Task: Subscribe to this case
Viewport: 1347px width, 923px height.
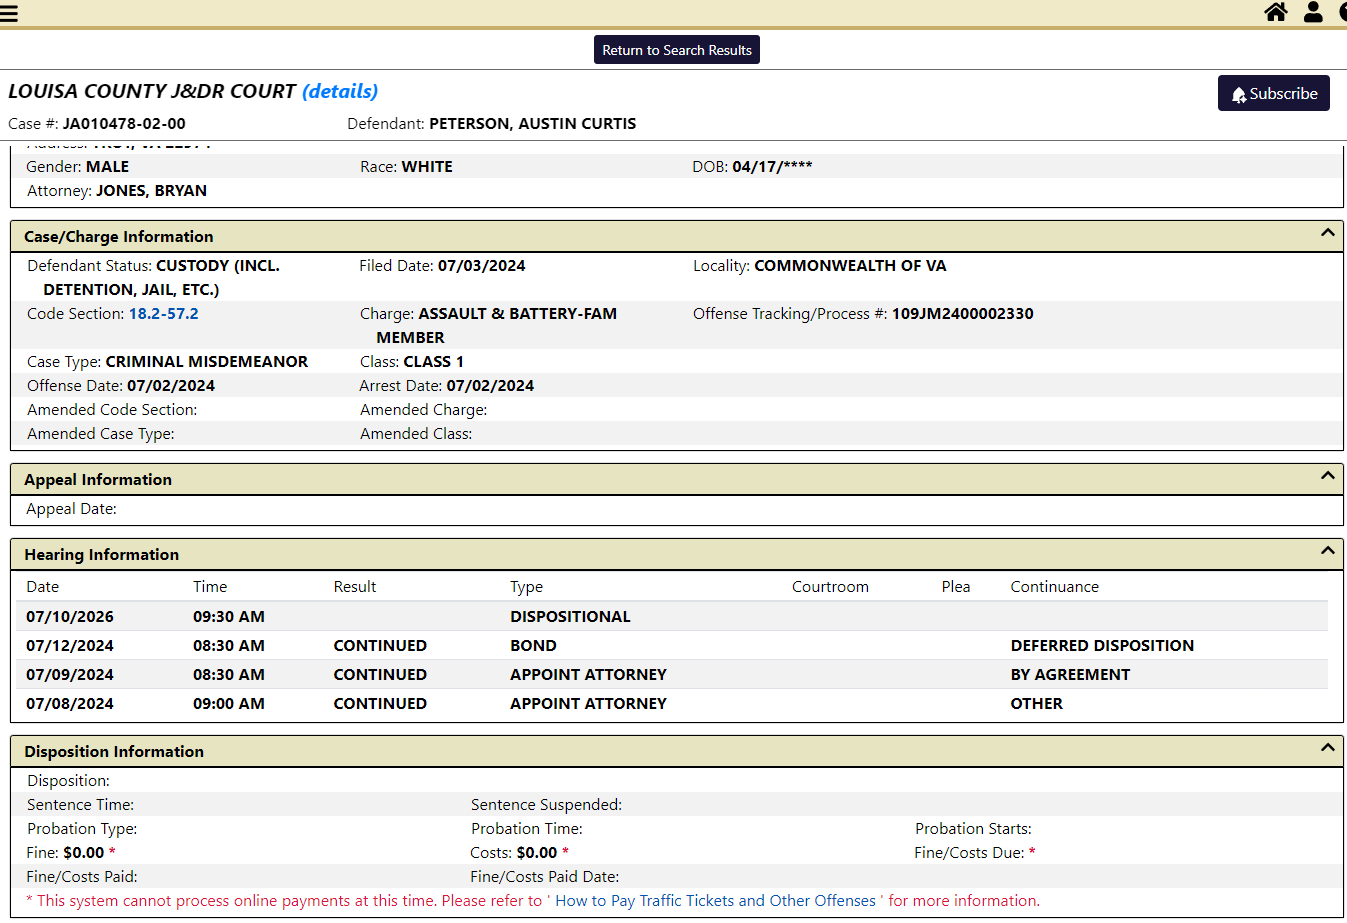Action: point(1274,93)
